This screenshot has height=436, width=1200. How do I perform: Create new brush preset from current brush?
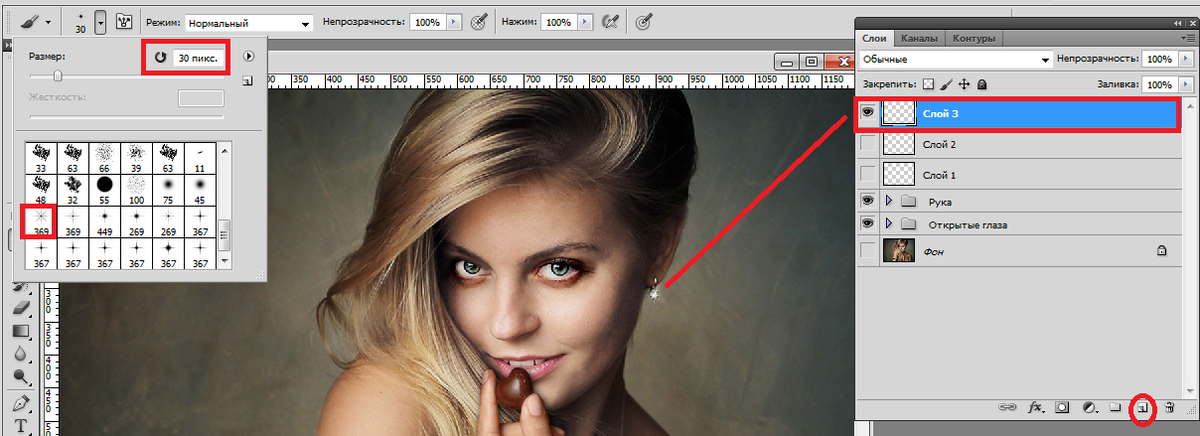pos(247,82)
